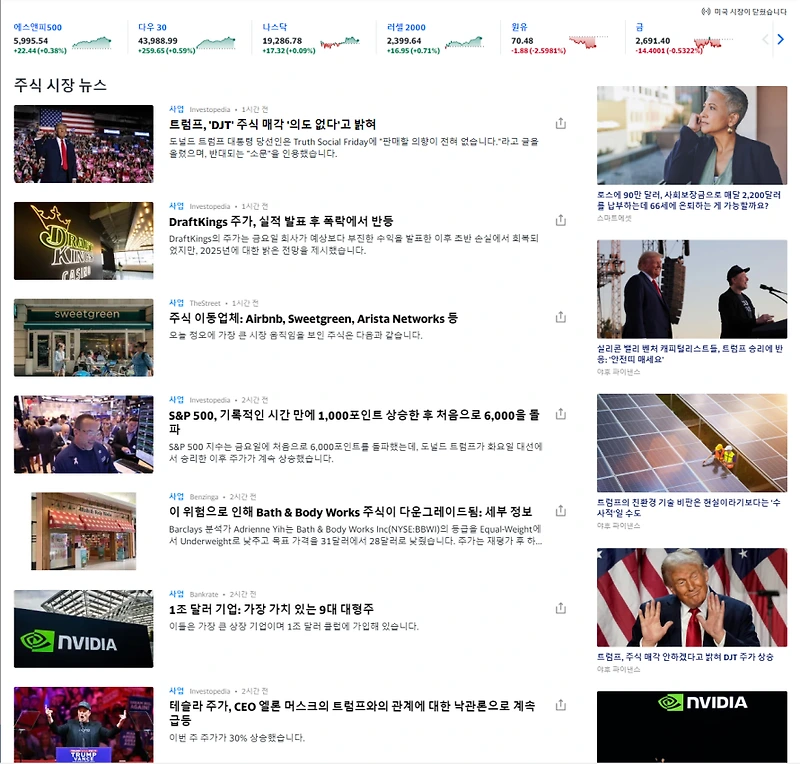
Task: Click the 주식 시장 뉴스 section heading
Action: [x=60, y=85]
